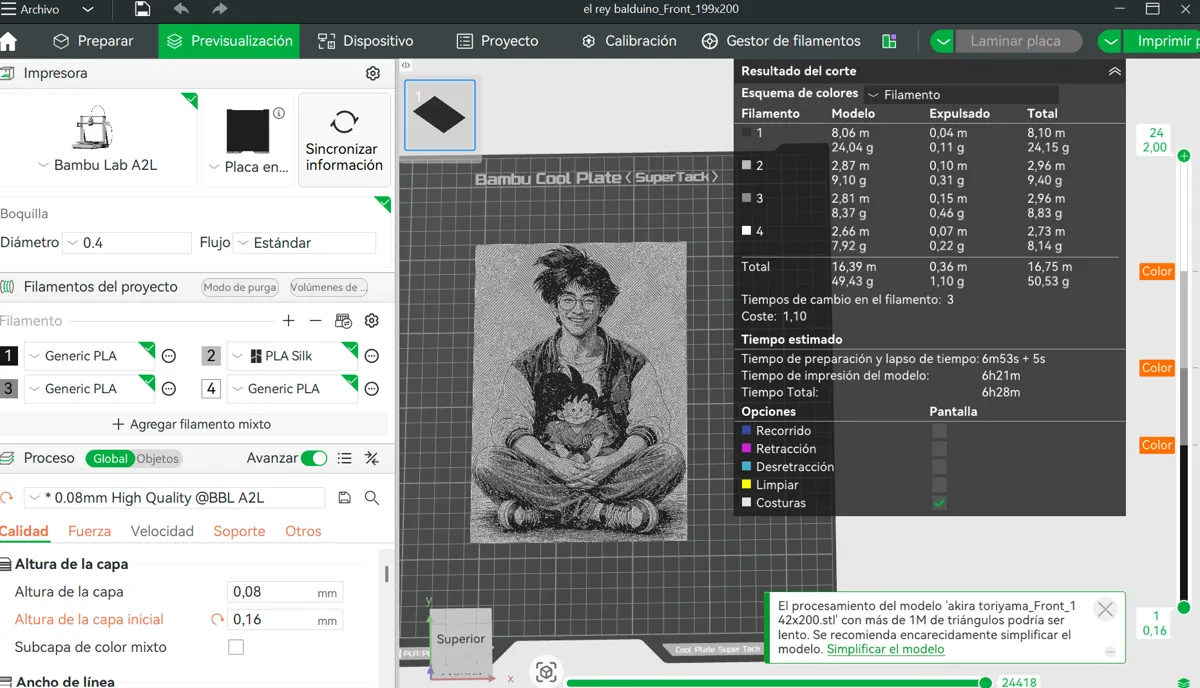Undo the last action with the arrow

181,9
